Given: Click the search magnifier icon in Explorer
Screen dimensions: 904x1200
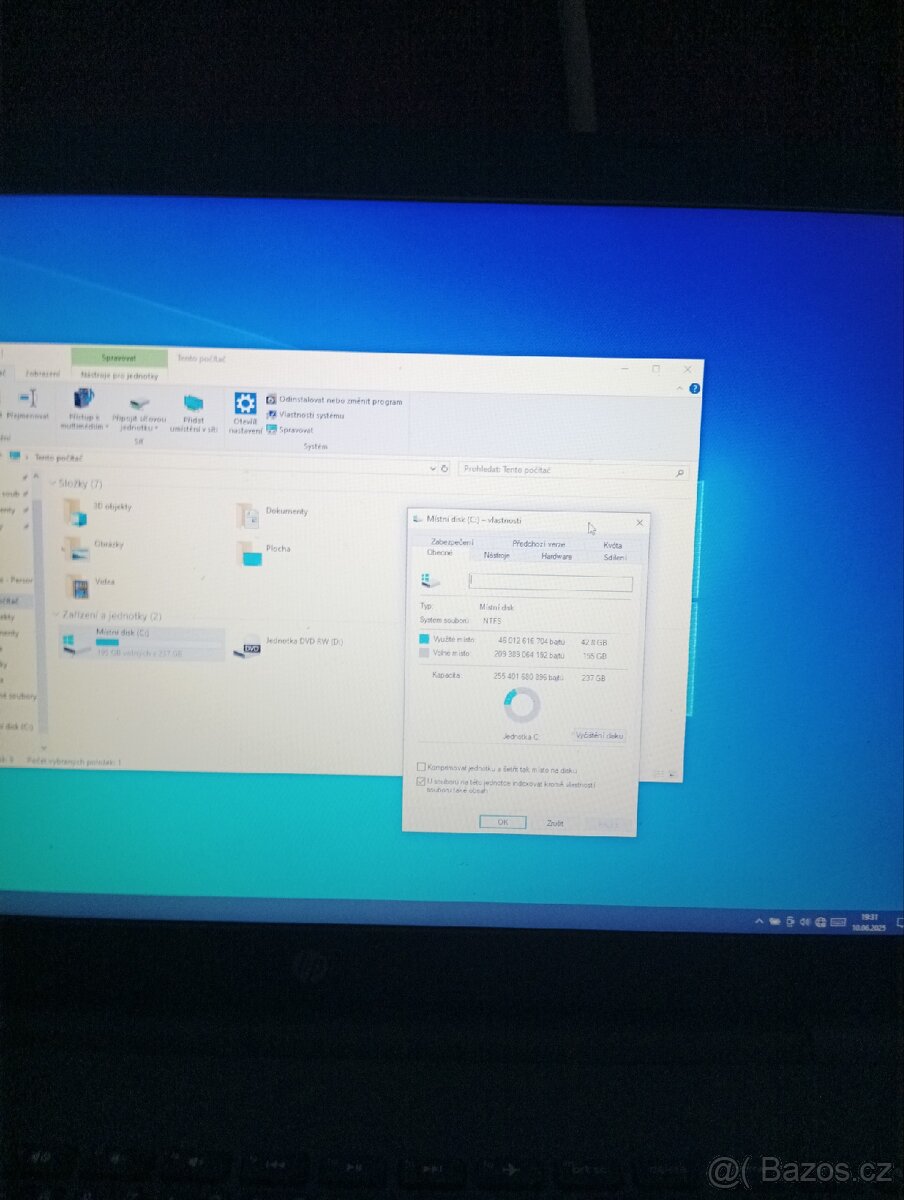Looking at the screenshot, I should (x=680, y=472).
